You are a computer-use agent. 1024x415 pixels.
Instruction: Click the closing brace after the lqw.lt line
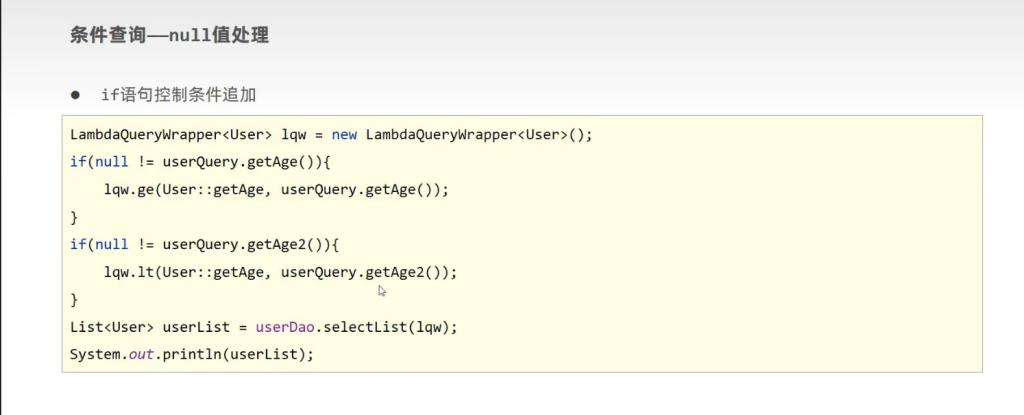[x=74, y=299]
